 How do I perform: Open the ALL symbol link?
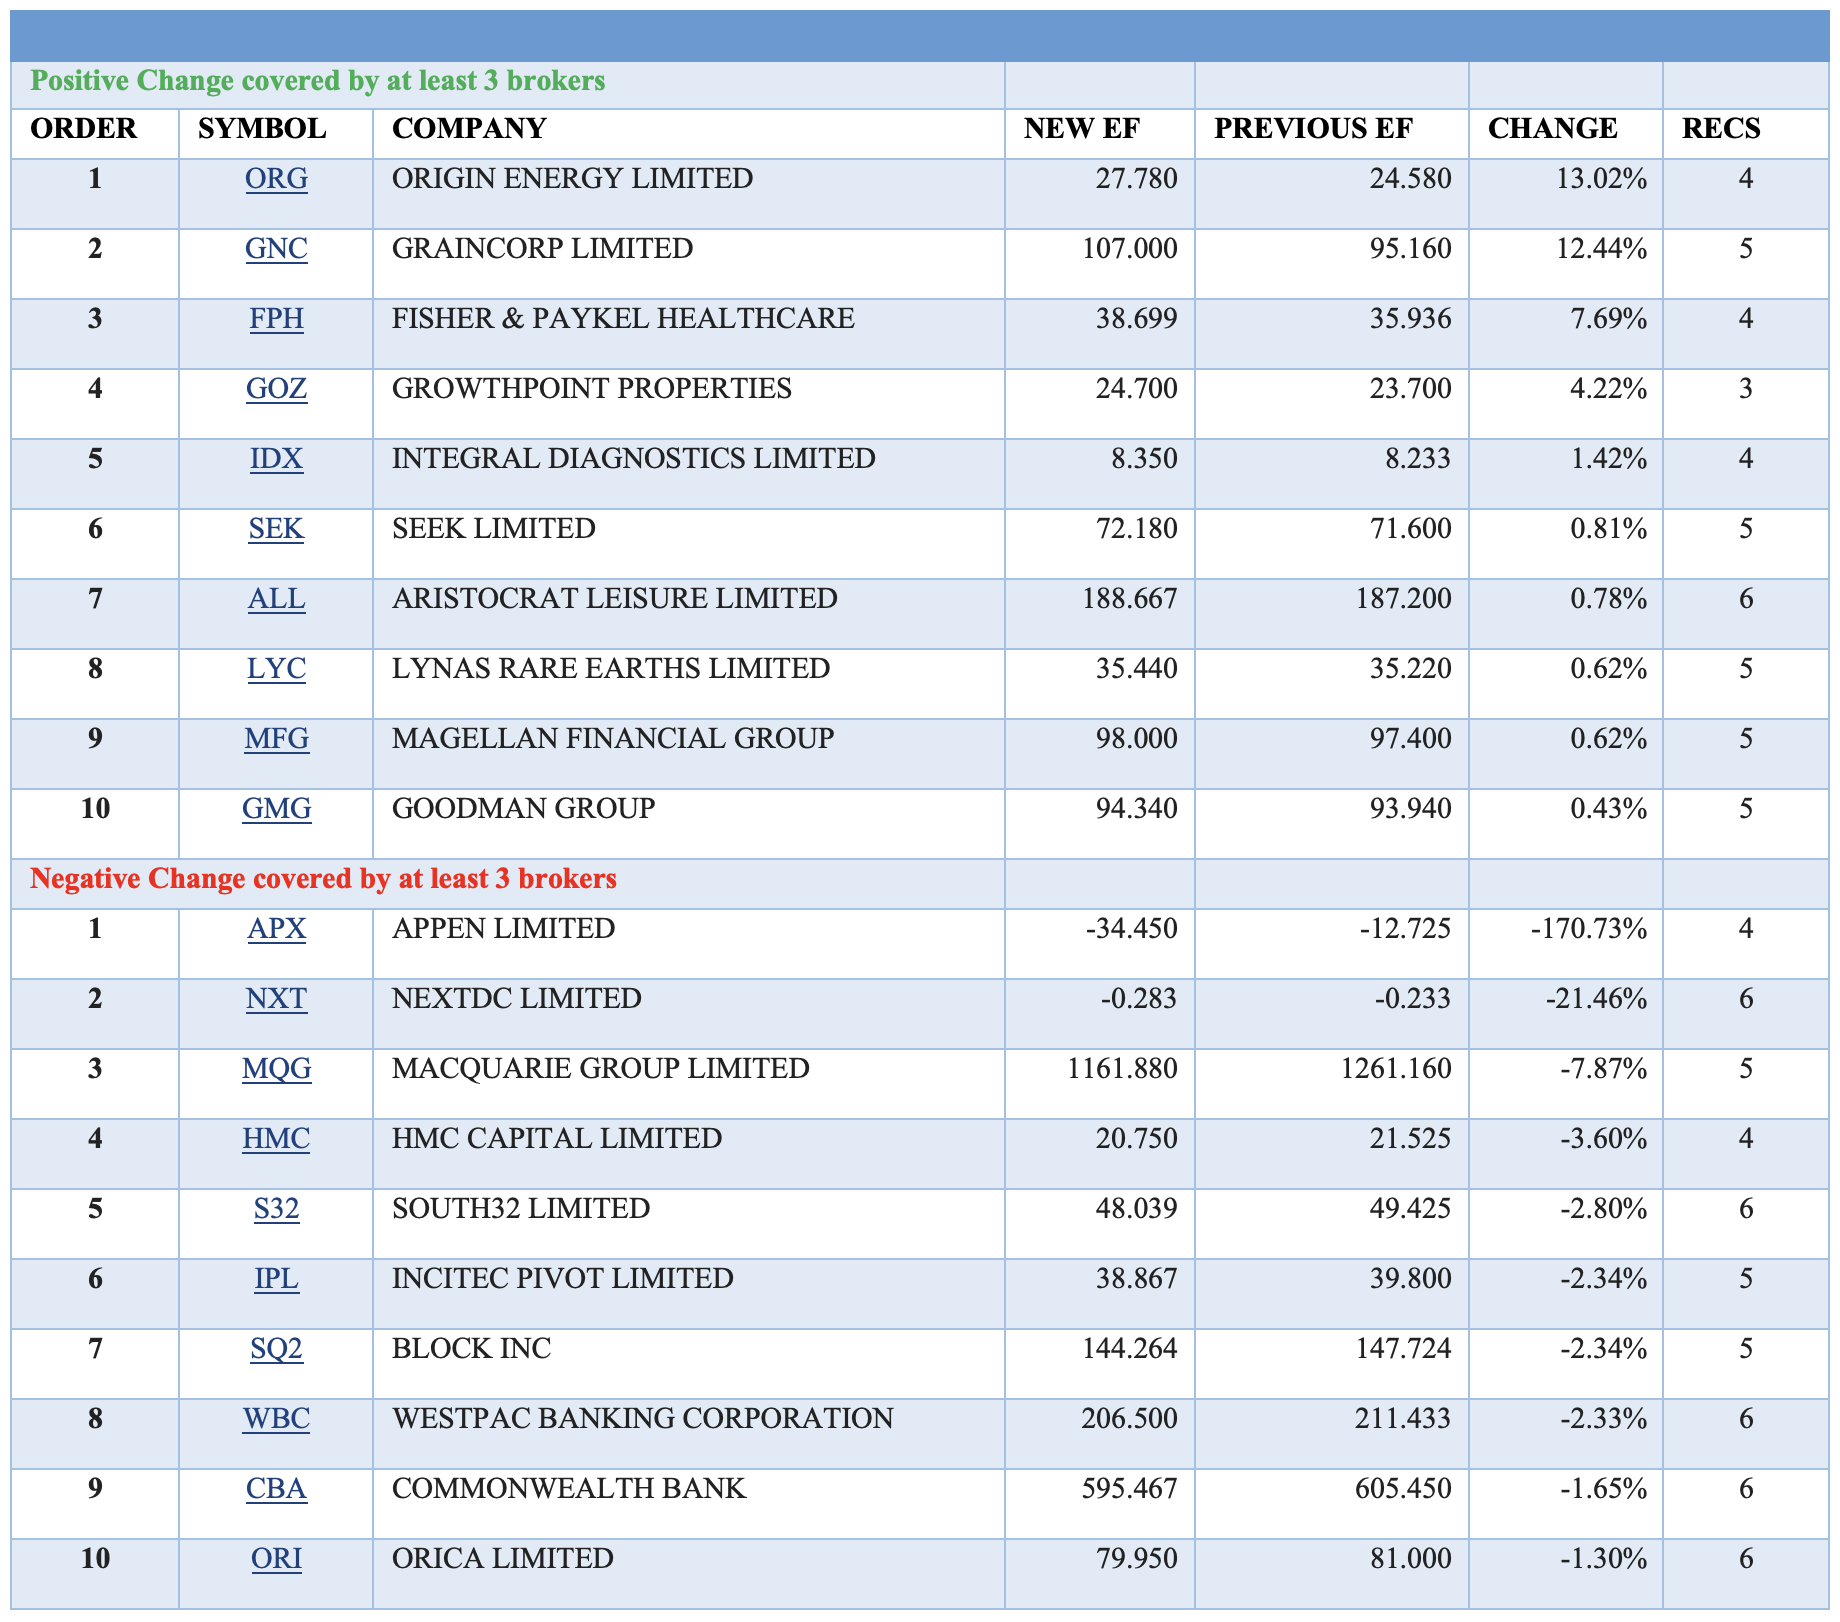pos(276,599)
